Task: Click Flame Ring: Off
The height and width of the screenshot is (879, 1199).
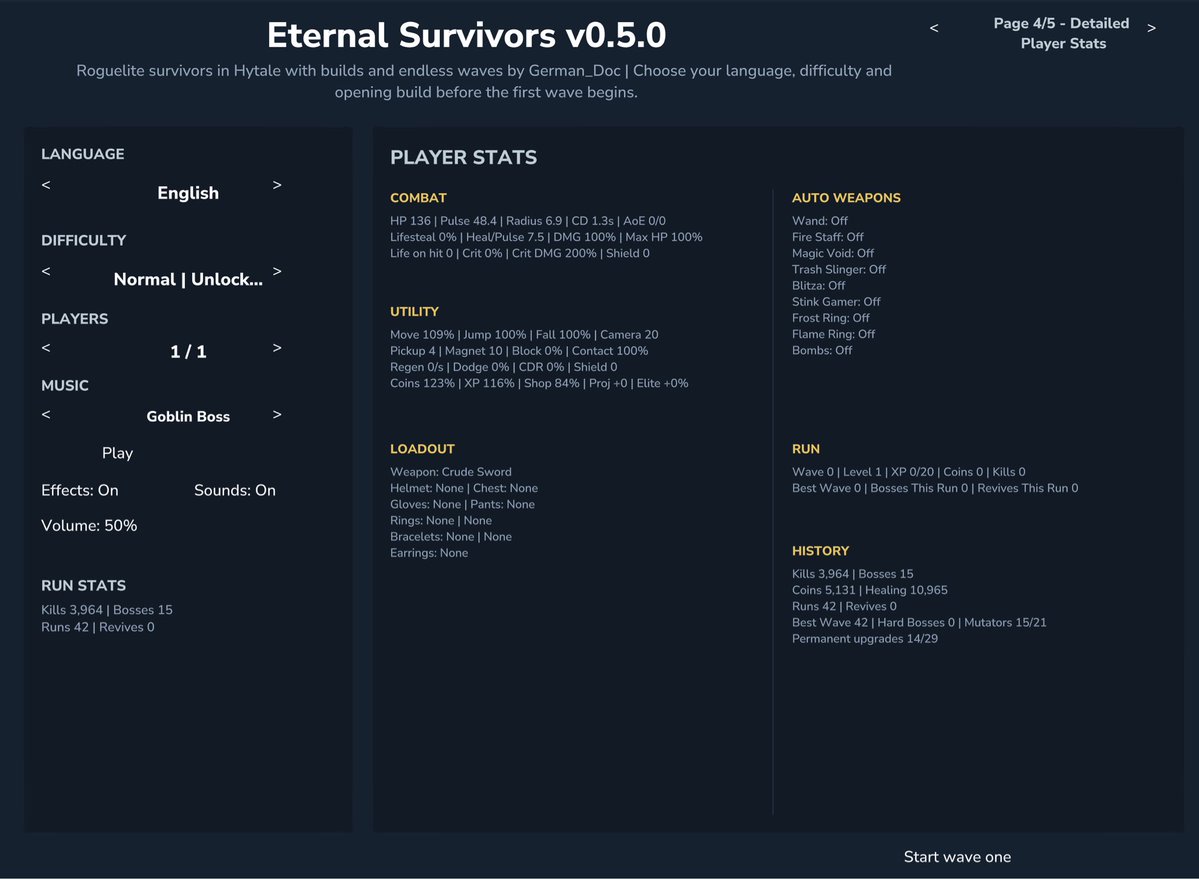Action: pos(833,334)
